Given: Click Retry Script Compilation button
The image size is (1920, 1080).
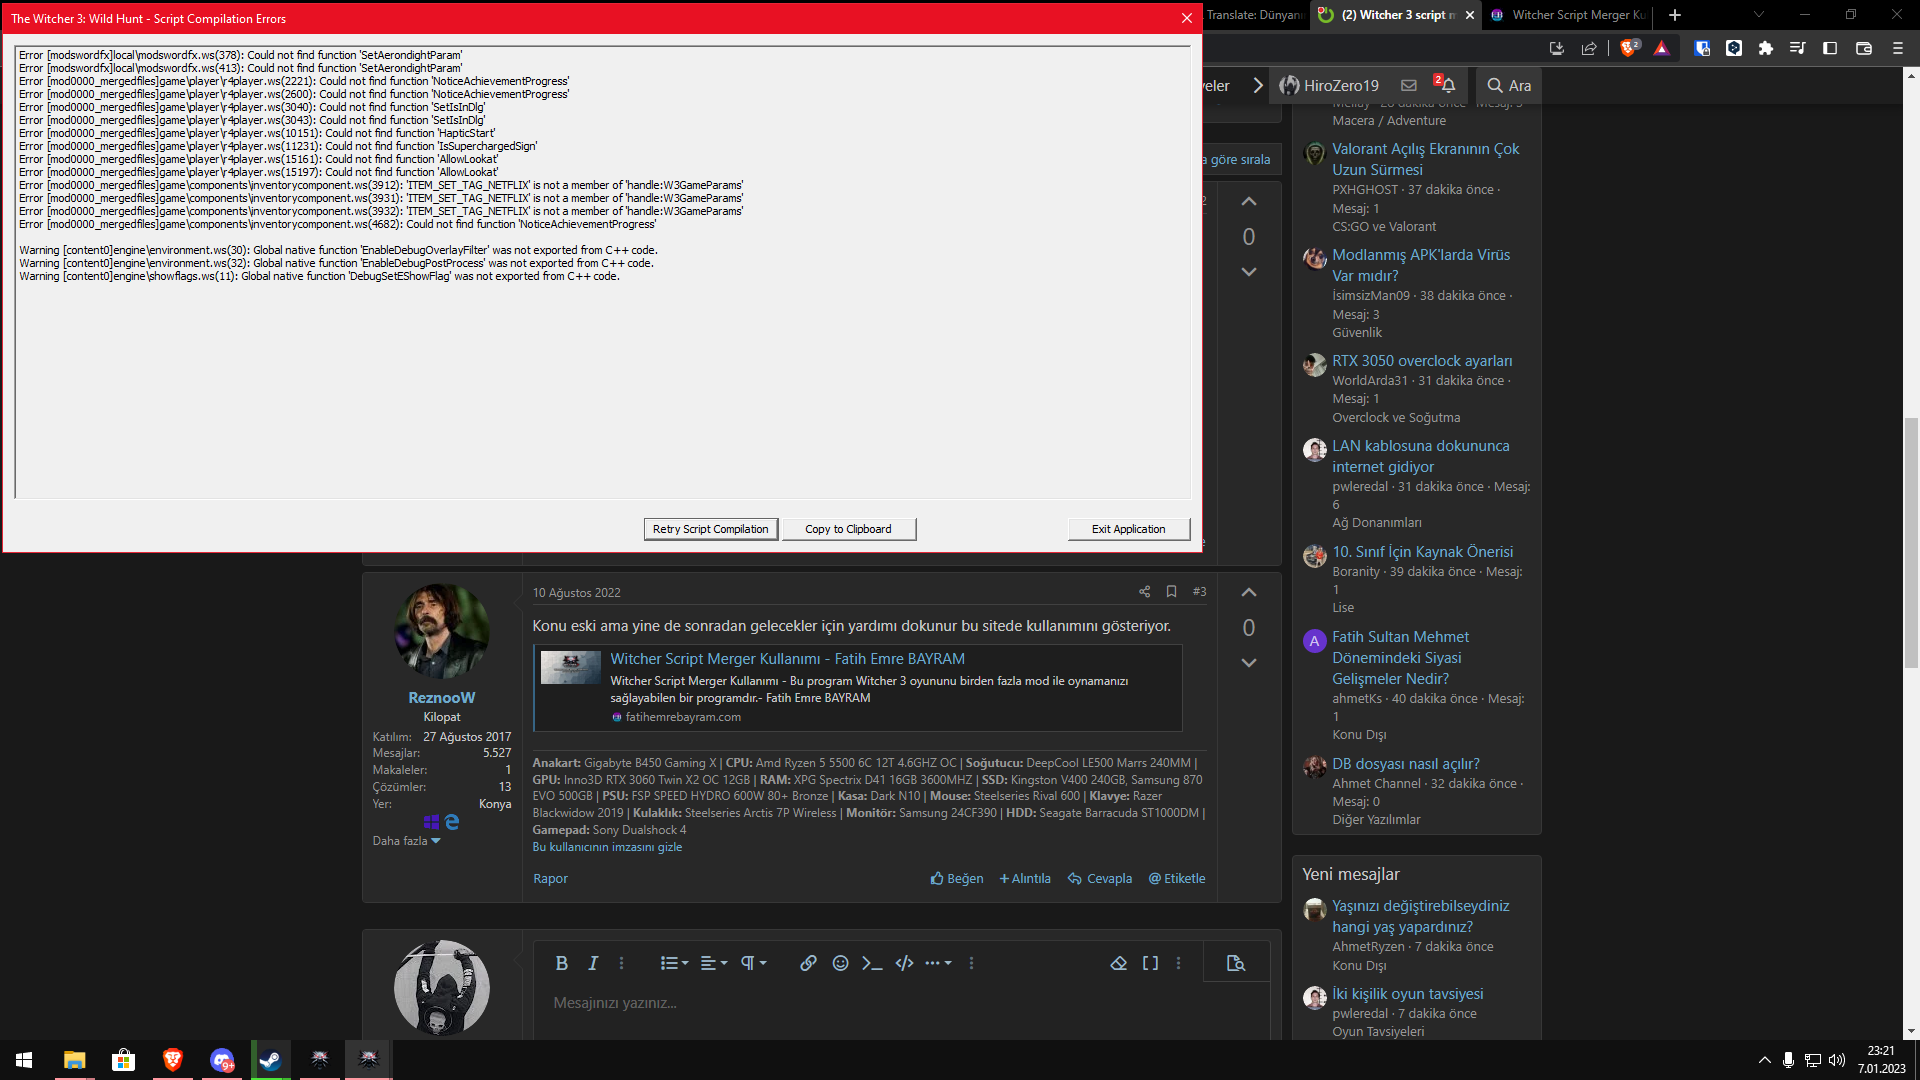Looking at the screenshot, I should [710, 529].
